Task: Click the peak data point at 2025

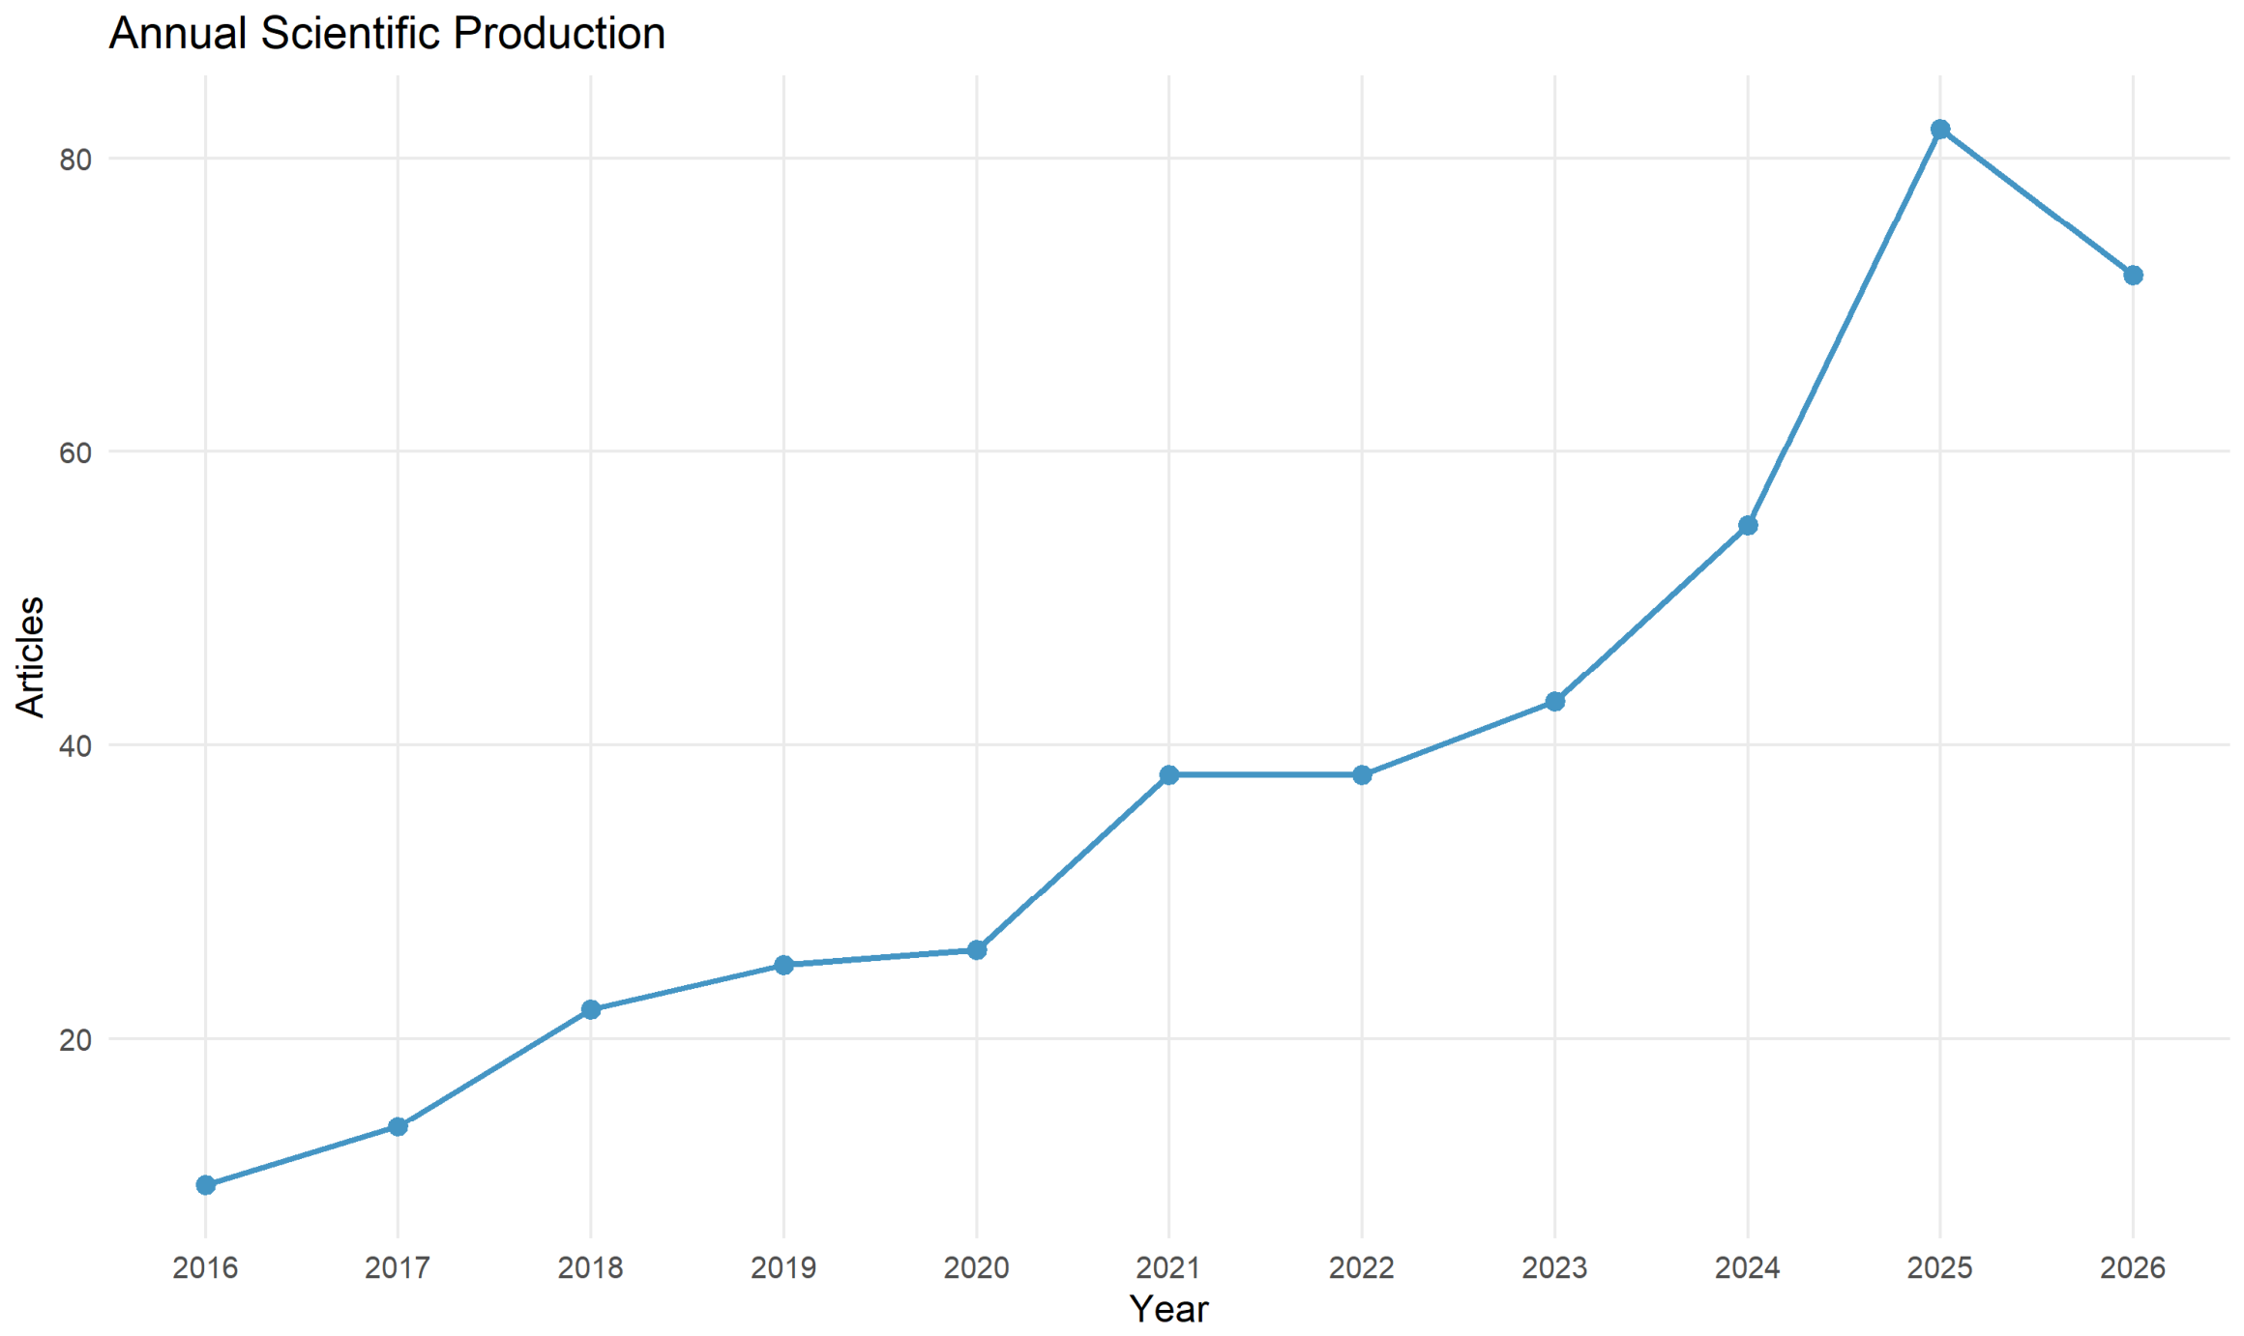Action: (1940, 129)
